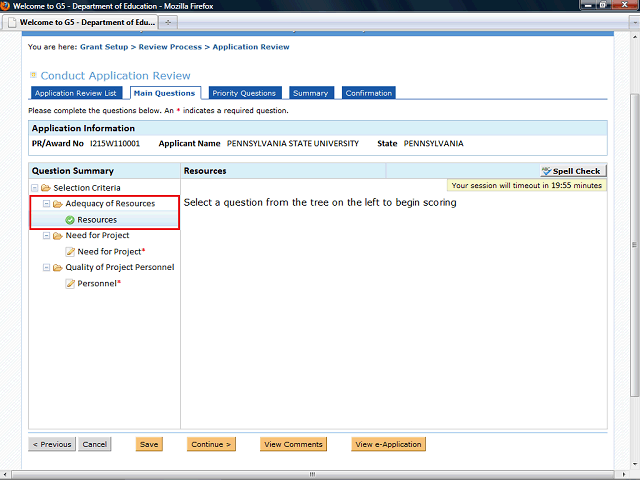Open a new browser tab with plus icon
Screen dimensions: 640x480
pyautogui.click(x=168, y=22)
